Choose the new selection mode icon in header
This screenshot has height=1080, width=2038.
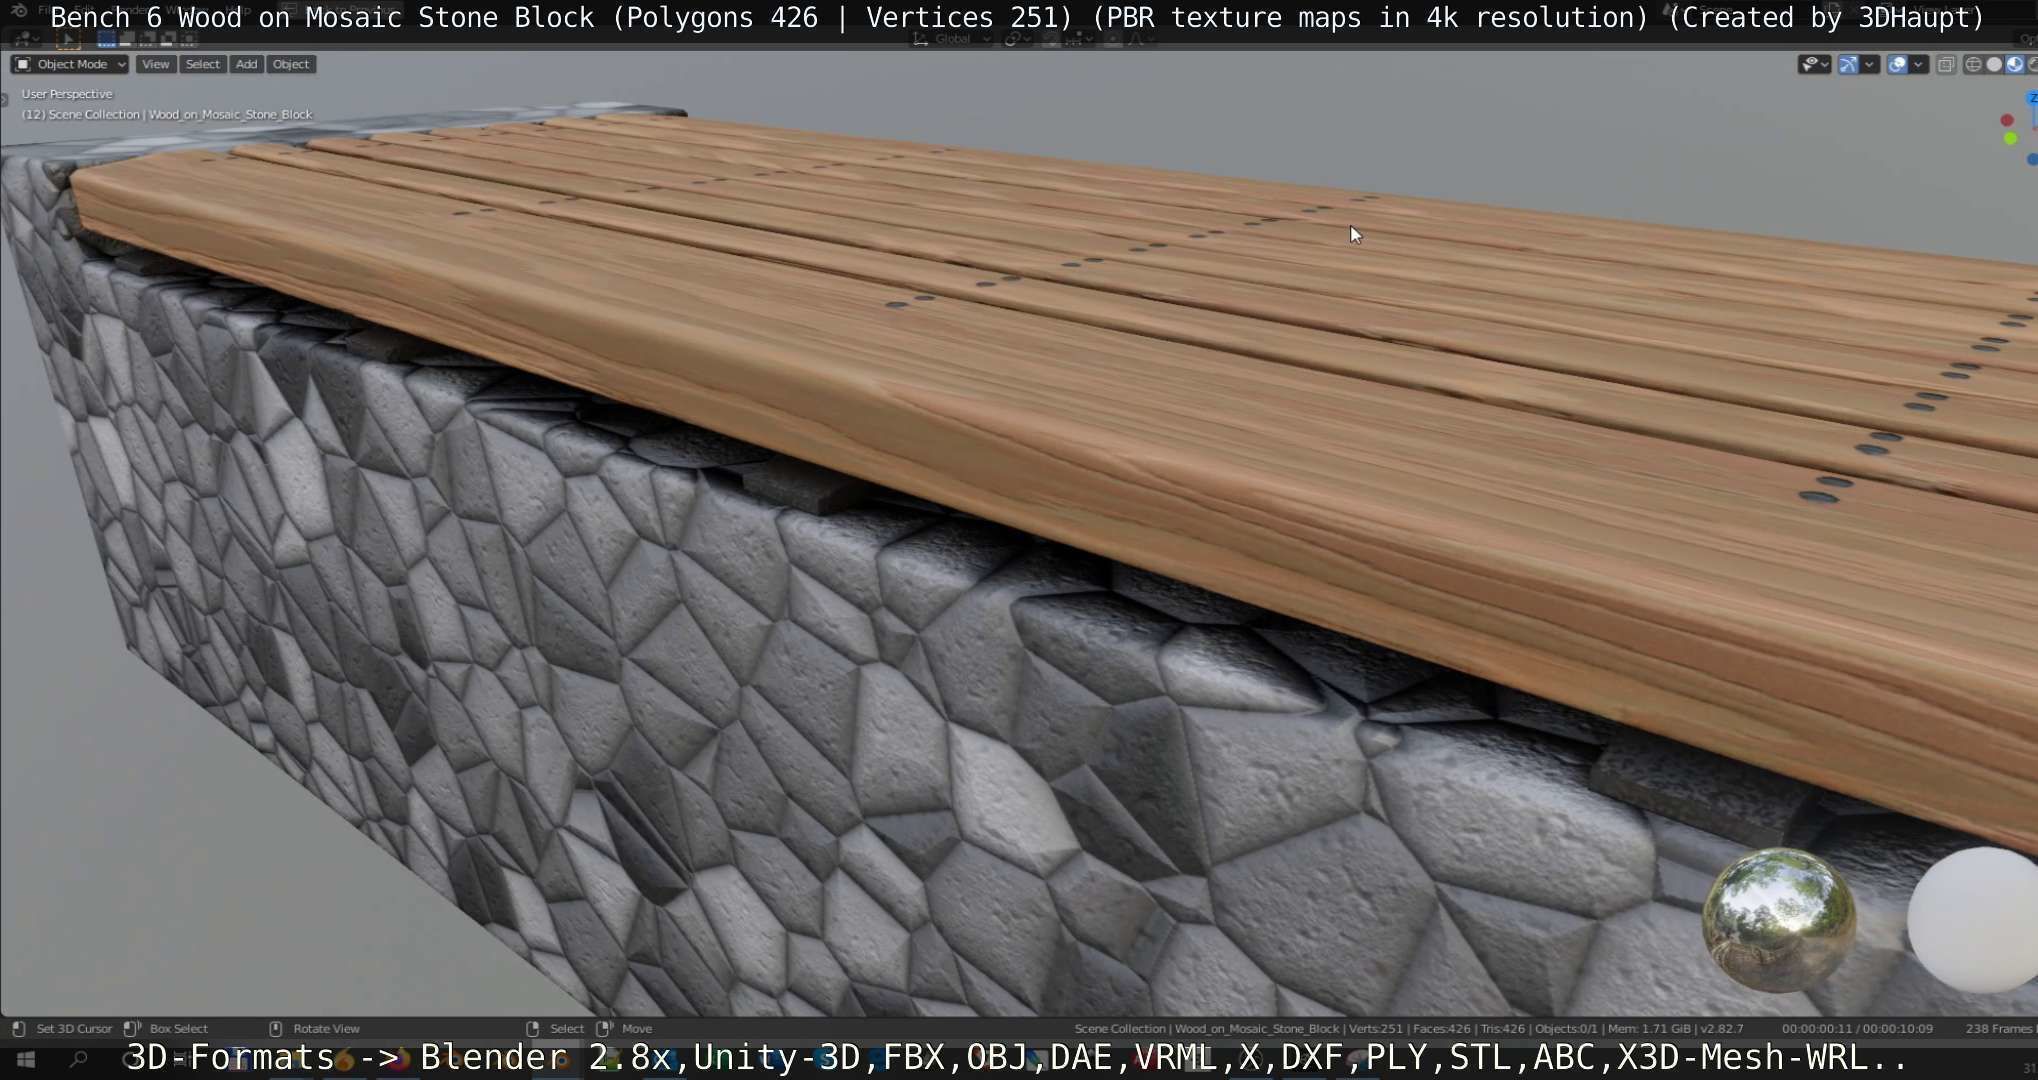106,39
